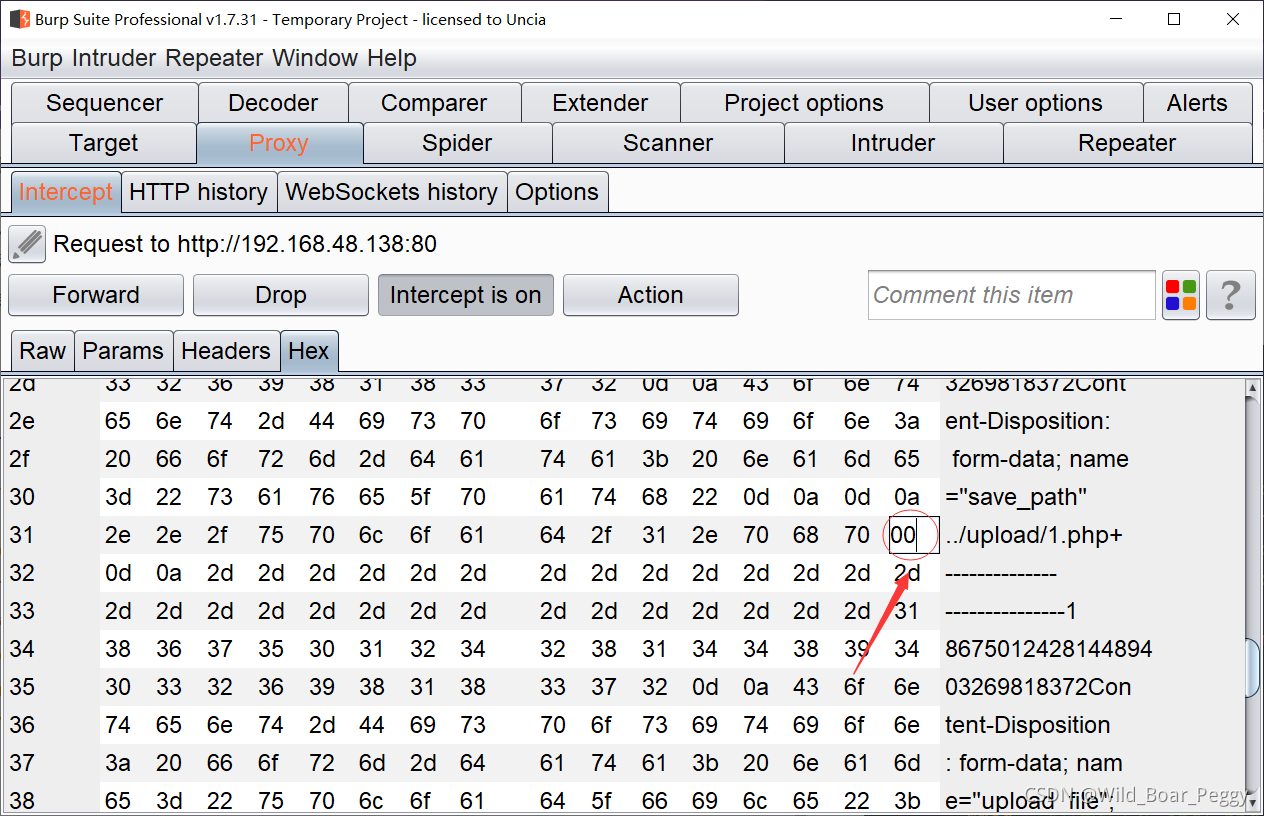Click the form-data; name ASCII cell in row 2f
1264x816 pixels.
pos(1040,459)
